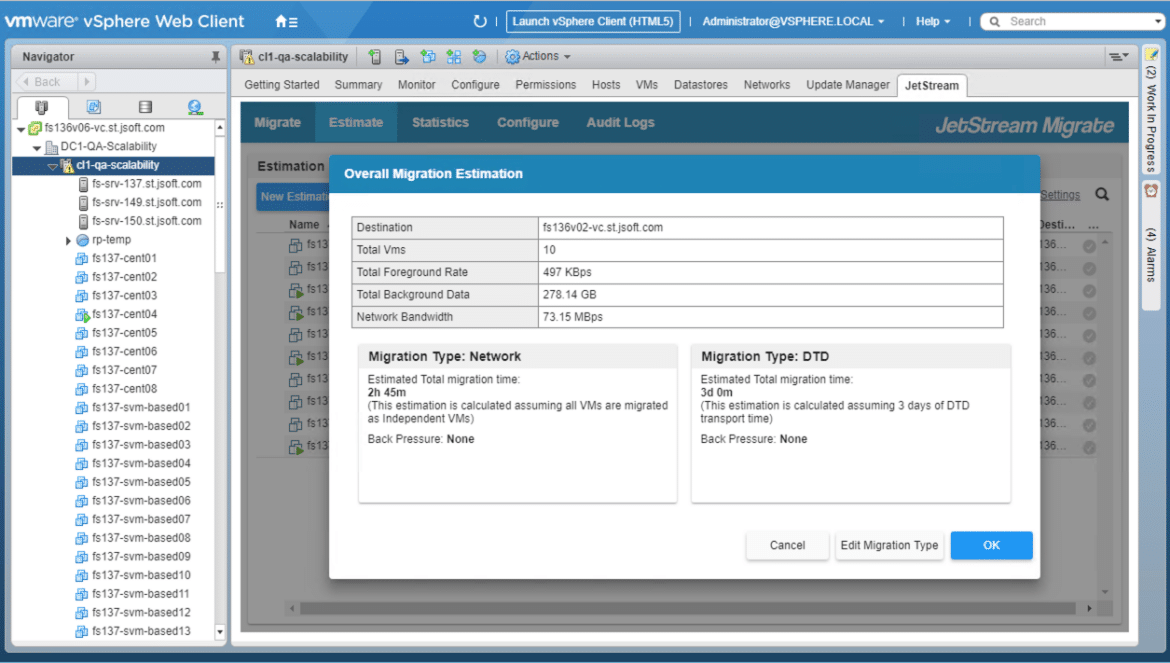Switch to the Getting Started tab
This screenshot has width=1170, height=663.
click(282, 85)
